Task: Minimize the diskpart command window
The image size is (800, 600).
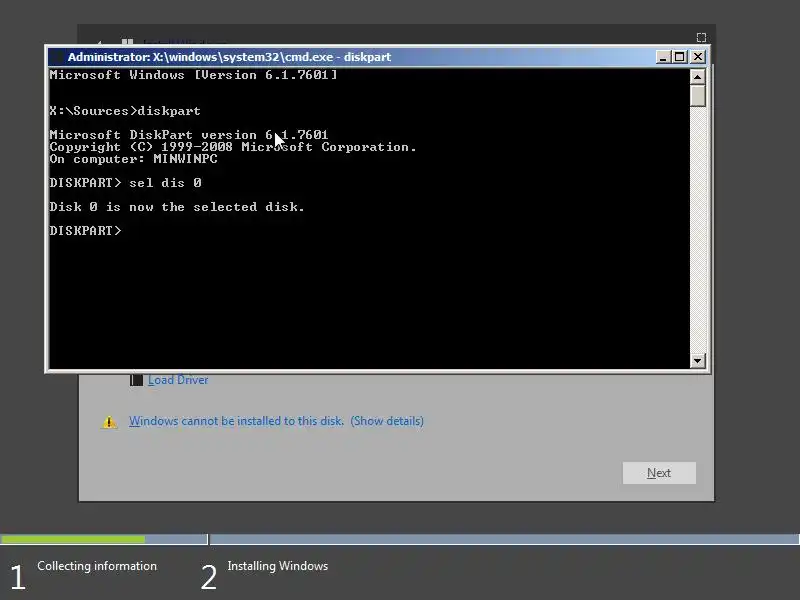Action: (x=662, y=57)
